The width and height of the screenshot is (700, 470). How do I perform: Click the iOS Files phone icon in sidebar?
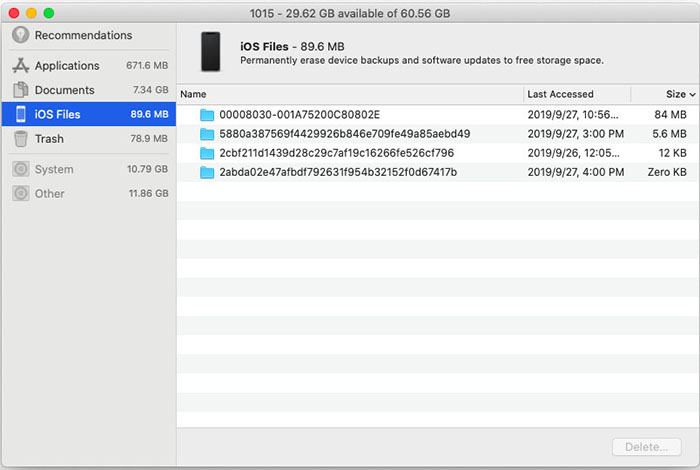[x=21, y=114]
